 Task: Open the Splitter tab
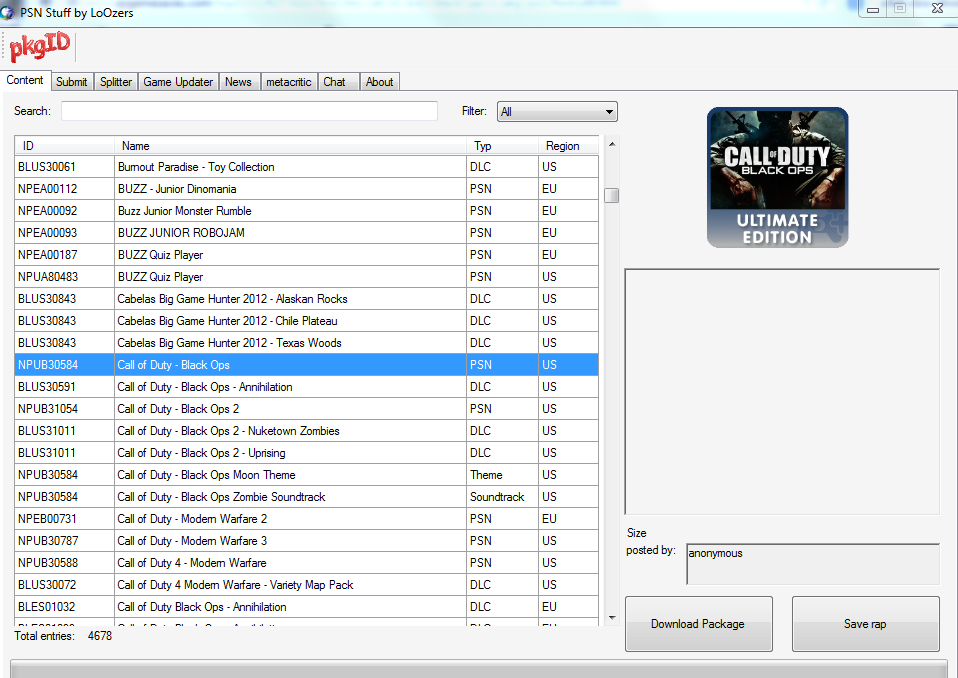point(116,82)
